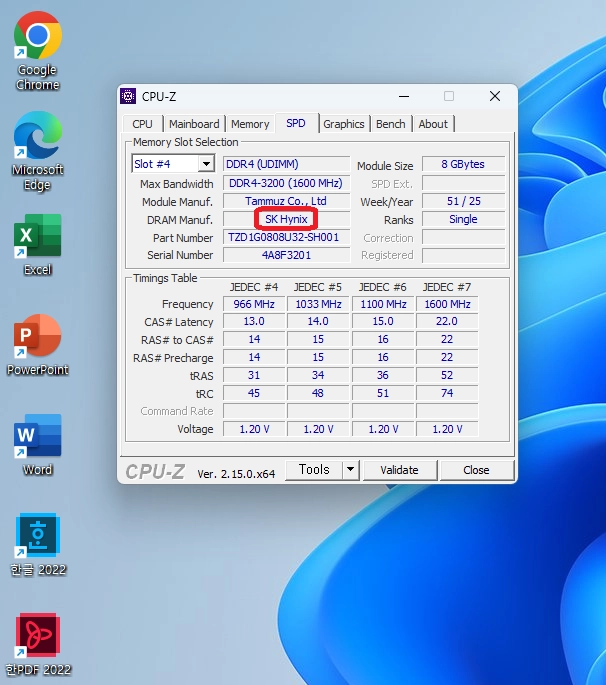Click the JEDEC #4 voltage 1.20 V cell

(x=254, y=429)
